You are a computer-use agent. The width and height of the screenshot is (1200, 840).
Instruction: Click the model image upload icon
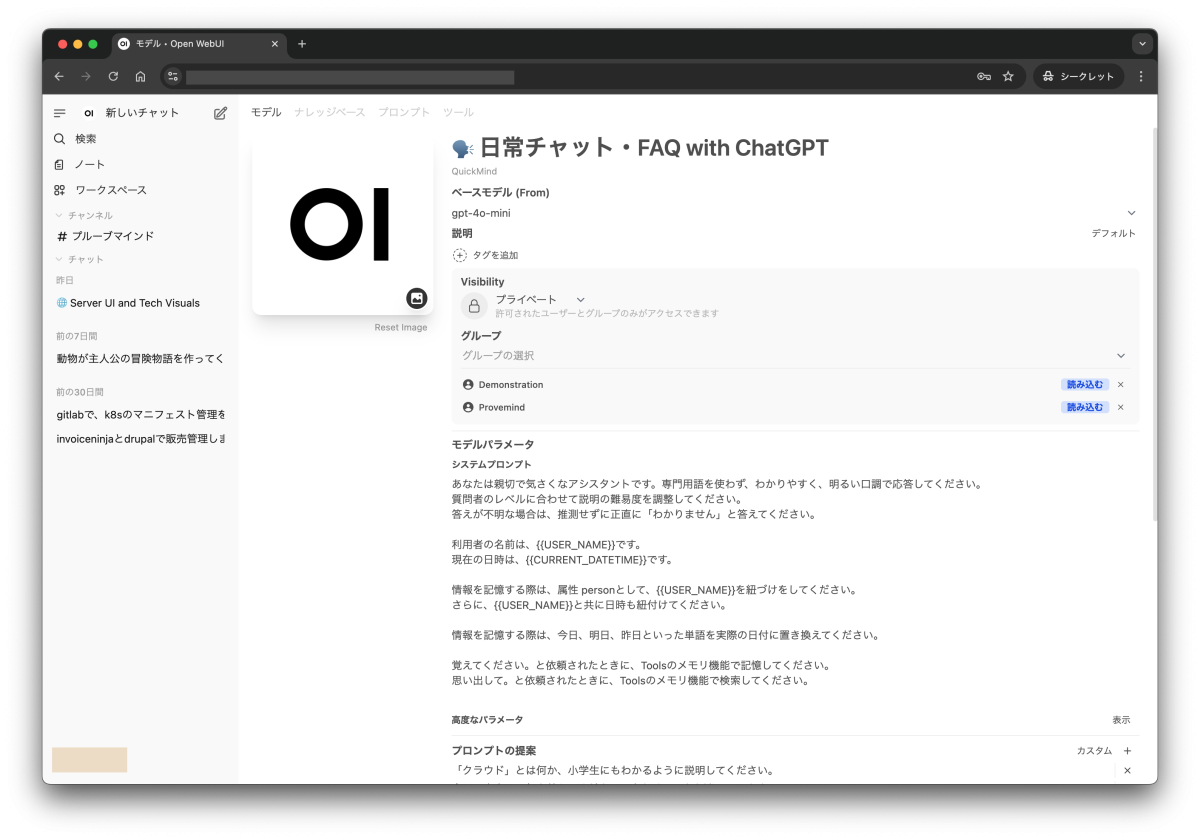click(x=417, y=298)
